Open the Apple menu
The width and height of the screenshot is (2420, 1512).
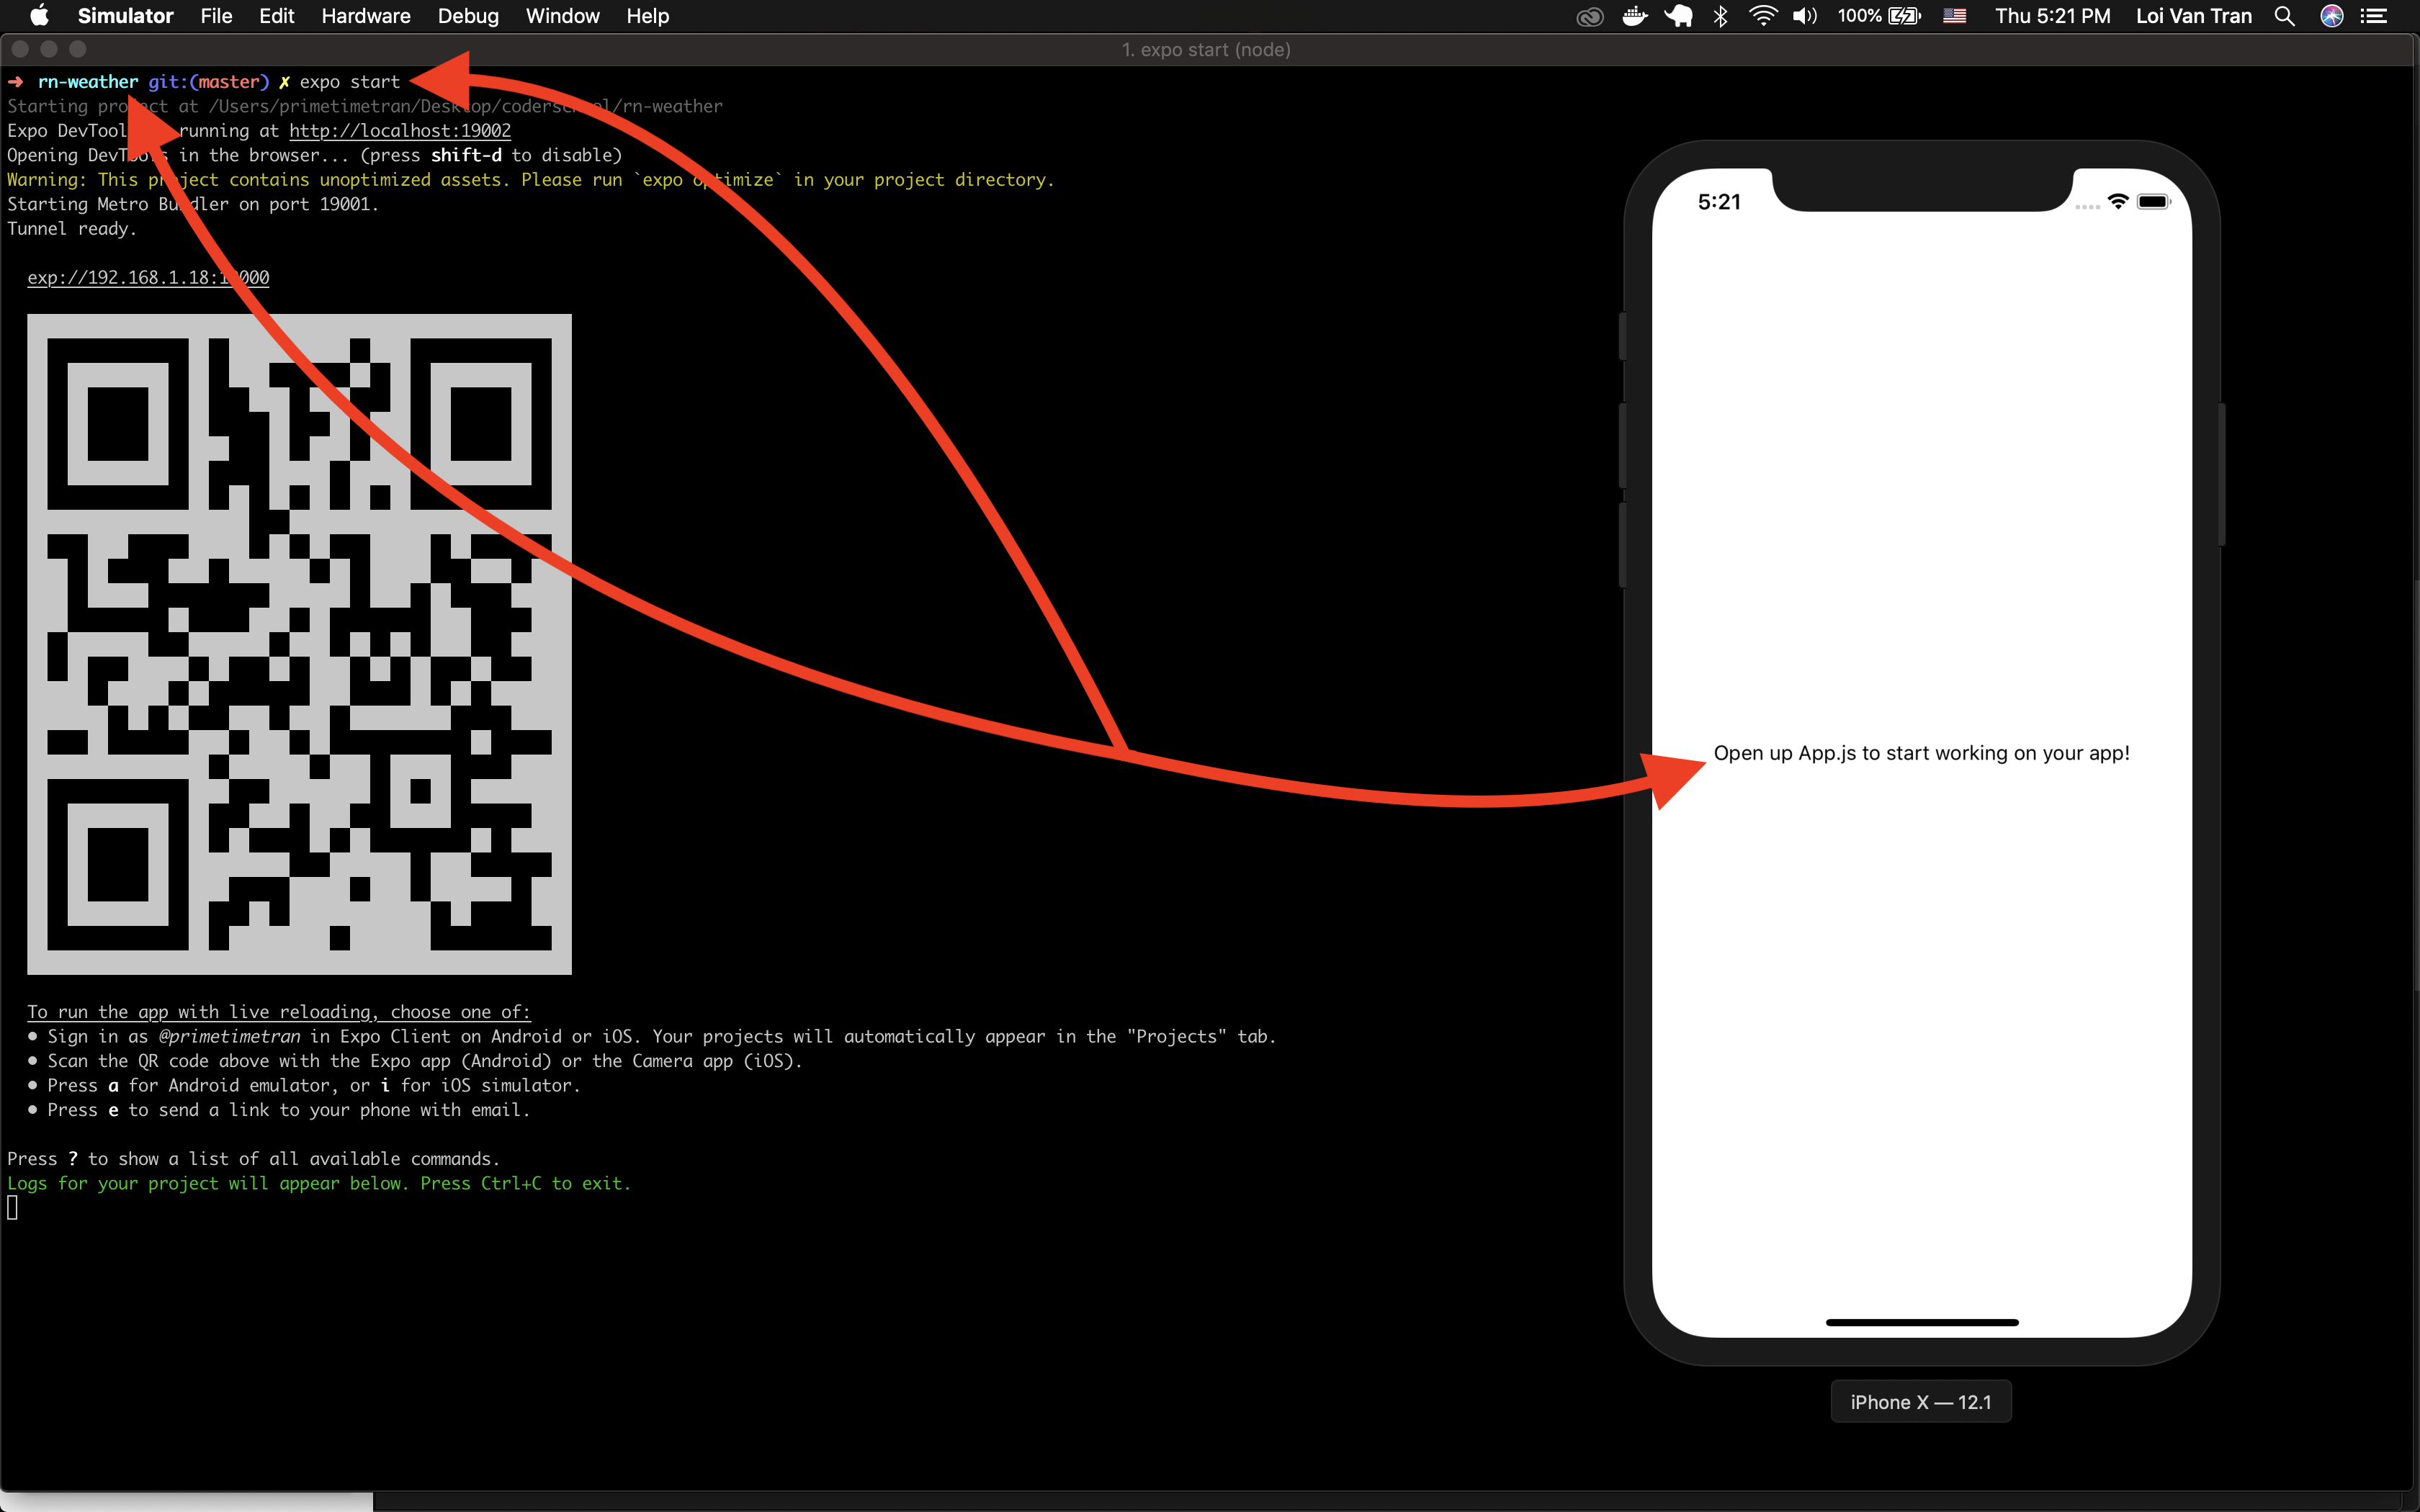(x=40, y=16)
